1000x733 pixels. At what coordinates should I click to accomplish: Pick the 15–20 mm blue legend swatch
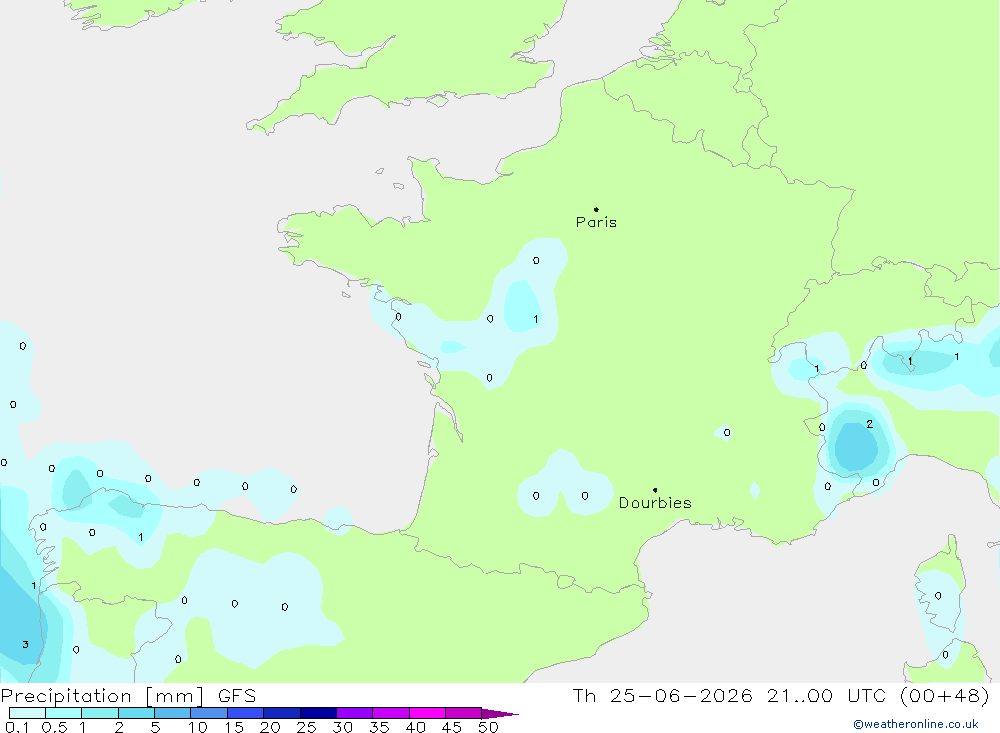pyautogui.click(x=246, y=713)
